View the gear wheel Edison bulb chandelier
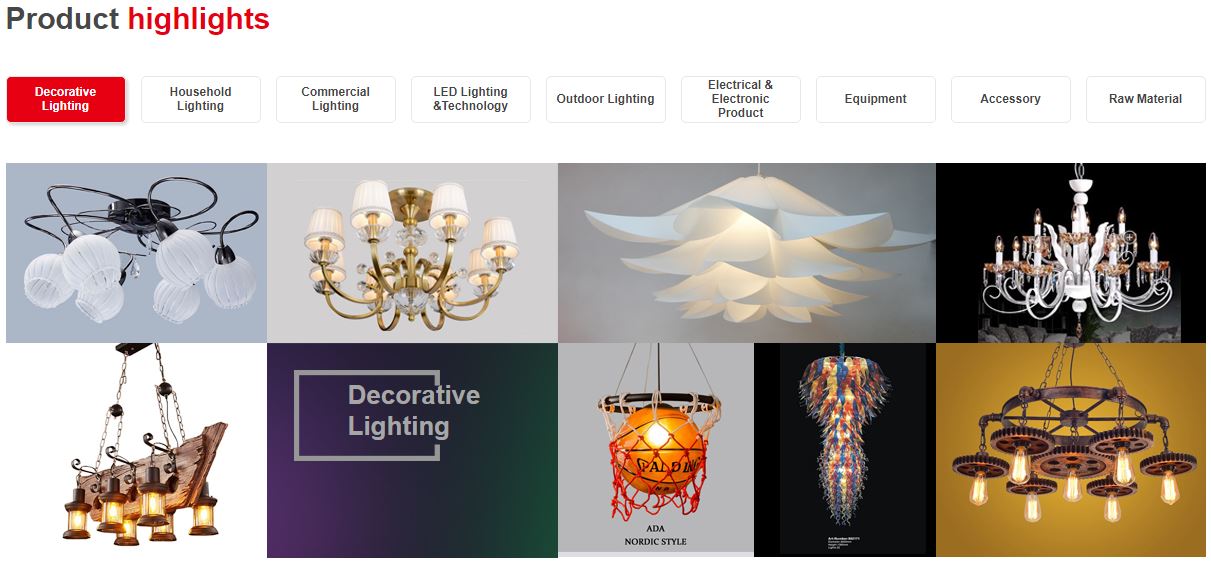 [1071, 450]
